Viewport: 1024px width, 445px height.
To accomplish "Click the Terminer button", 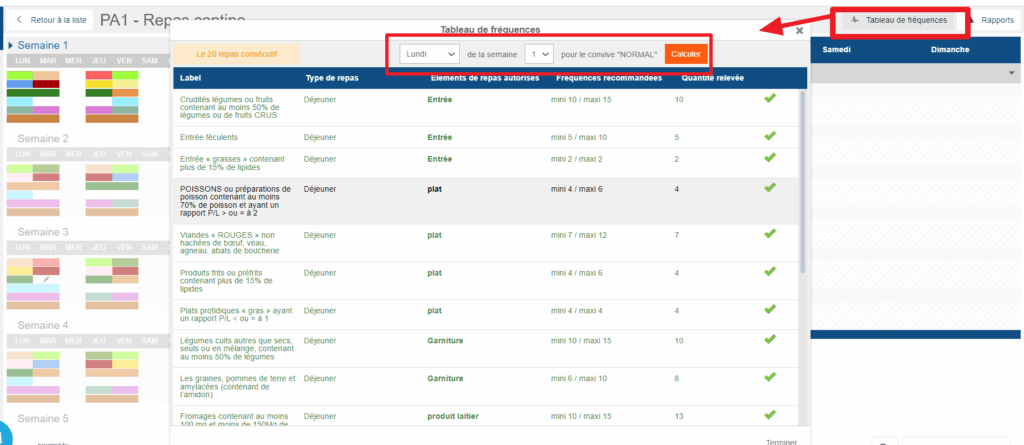I will (x=781, y=440).
